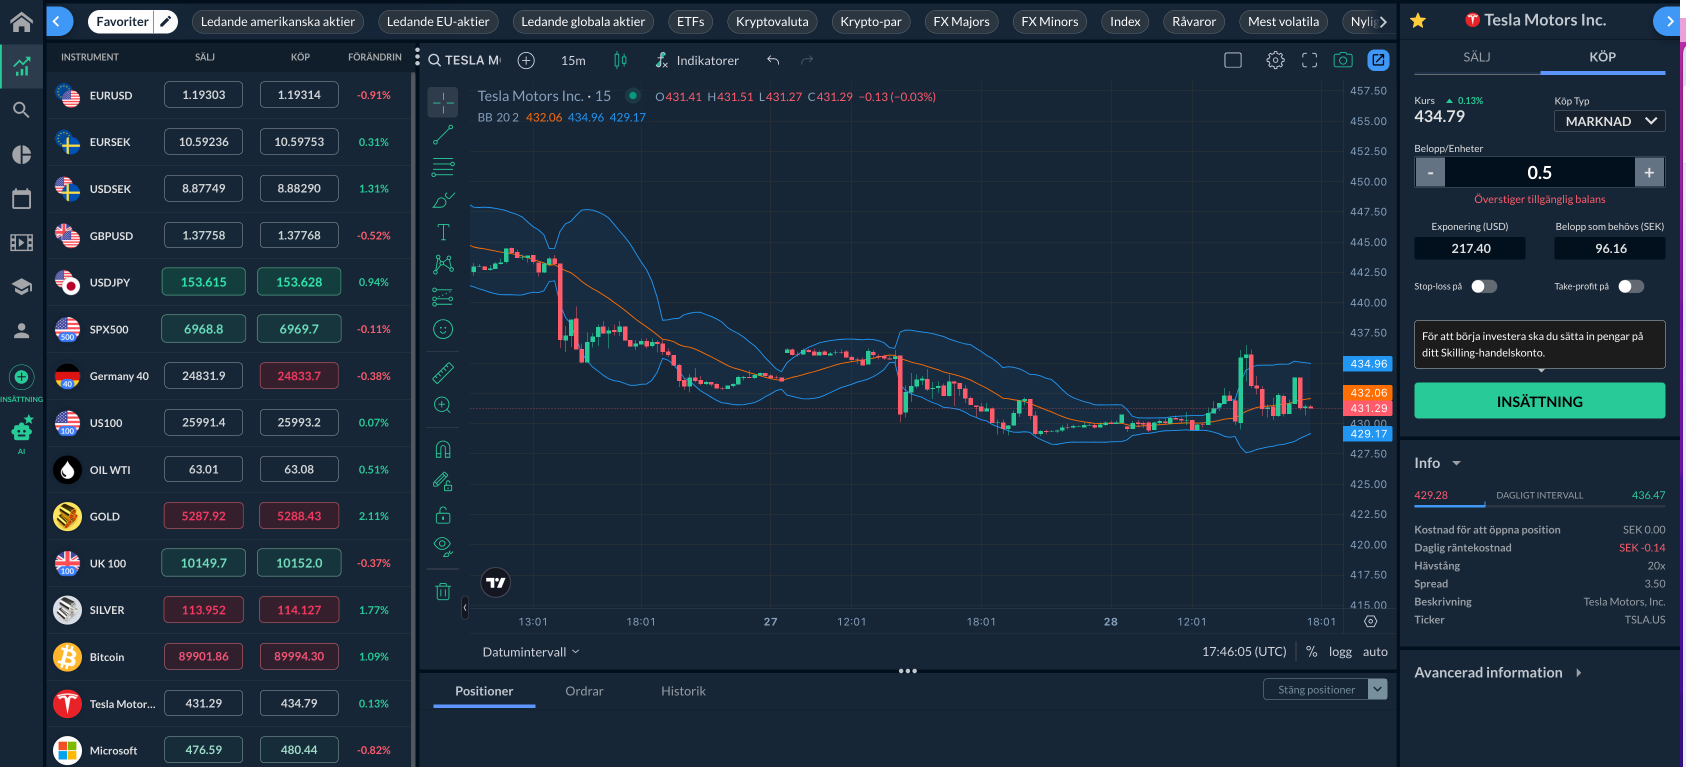Expand the Datumintervall dropdown

click(531, 652)
